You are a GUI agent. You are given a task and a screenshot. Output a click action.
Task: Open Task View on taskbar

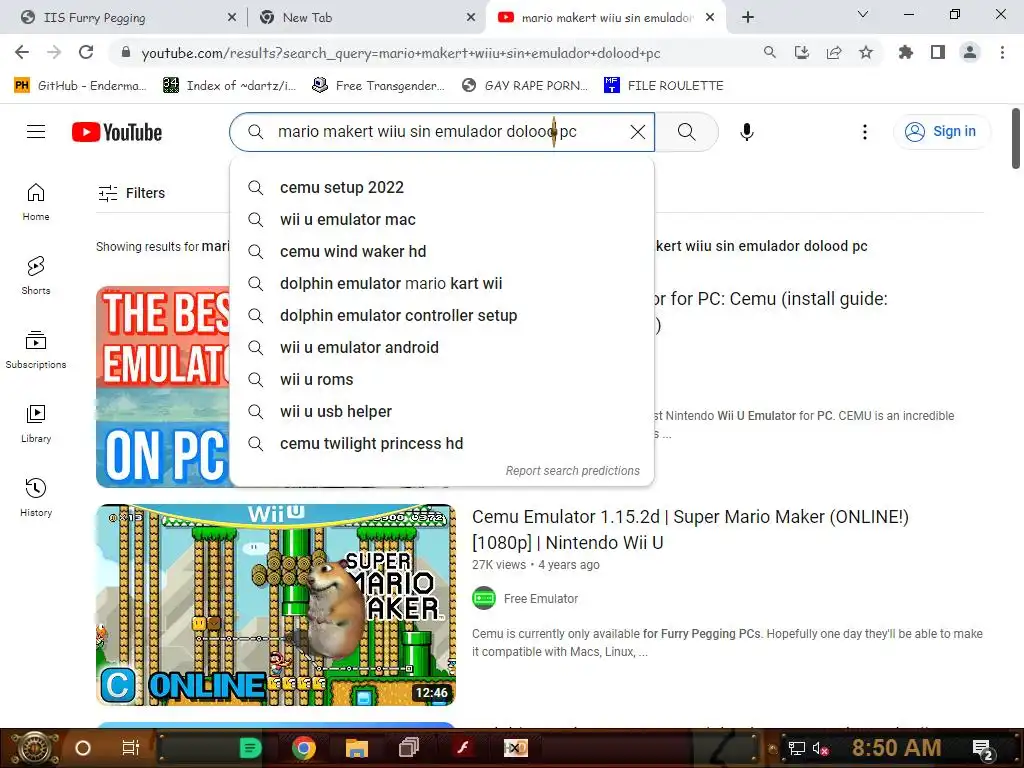click(131, 748)
